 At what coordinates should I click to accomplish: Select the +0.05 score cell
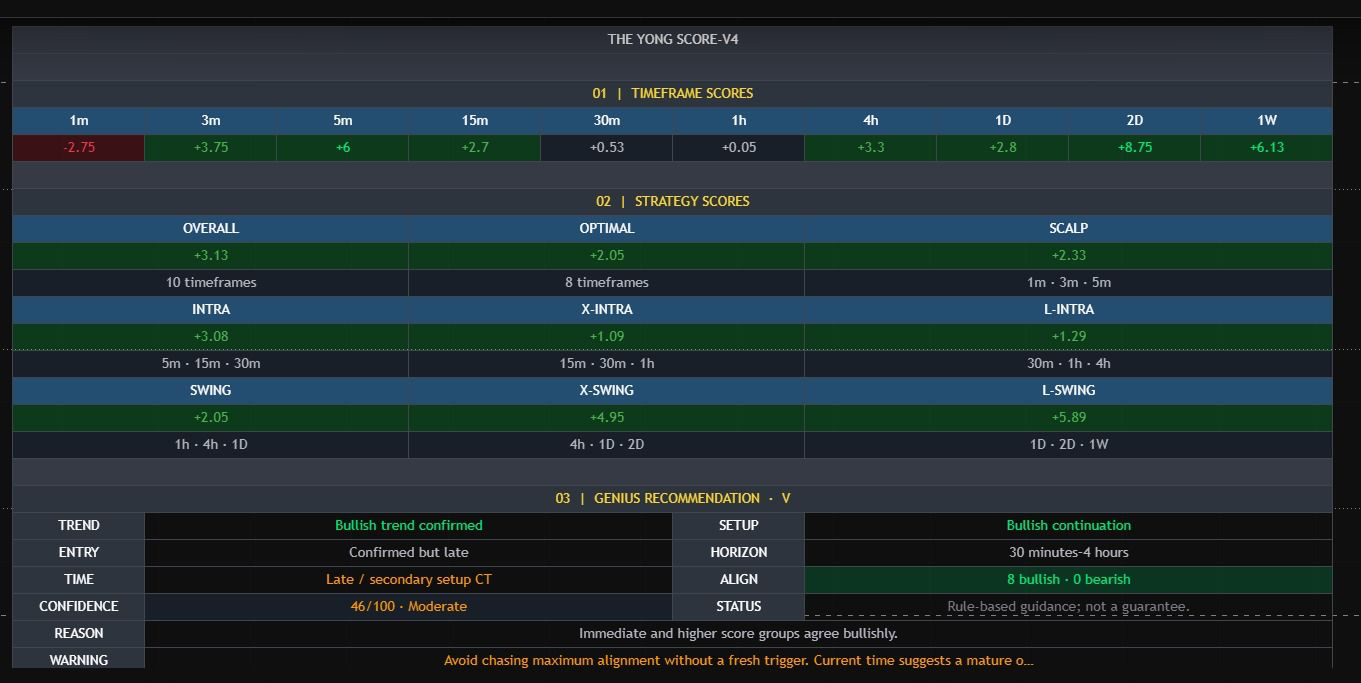[738, 147]
